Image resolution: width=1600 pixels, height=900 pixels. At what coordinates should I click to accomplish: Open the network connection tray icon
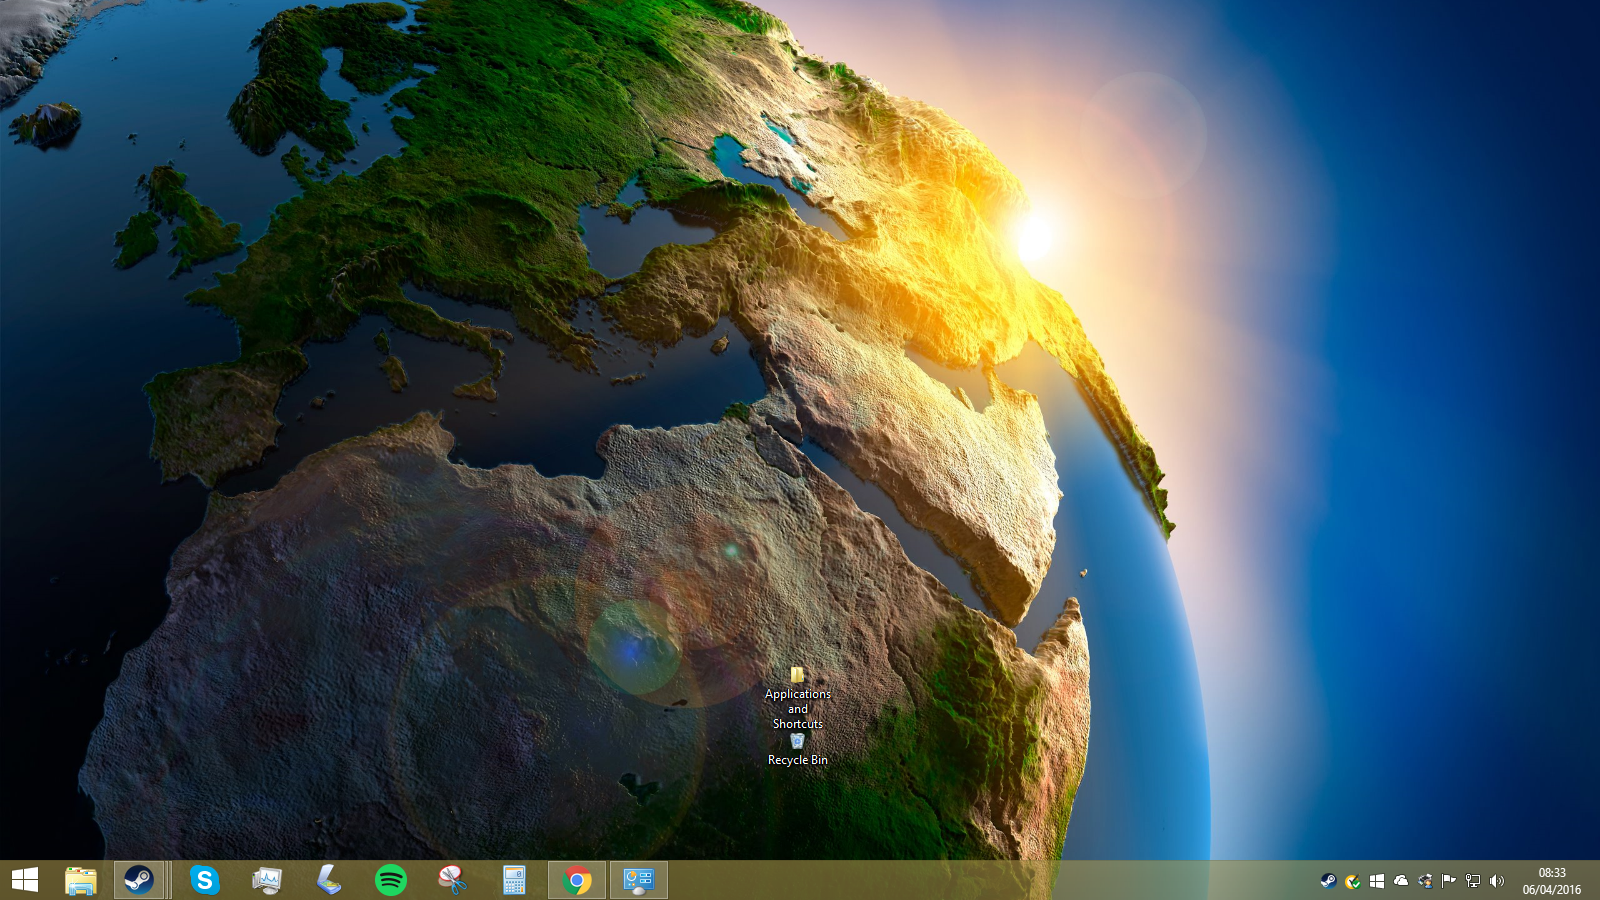pyautogui.click(x=1473, y=881)
